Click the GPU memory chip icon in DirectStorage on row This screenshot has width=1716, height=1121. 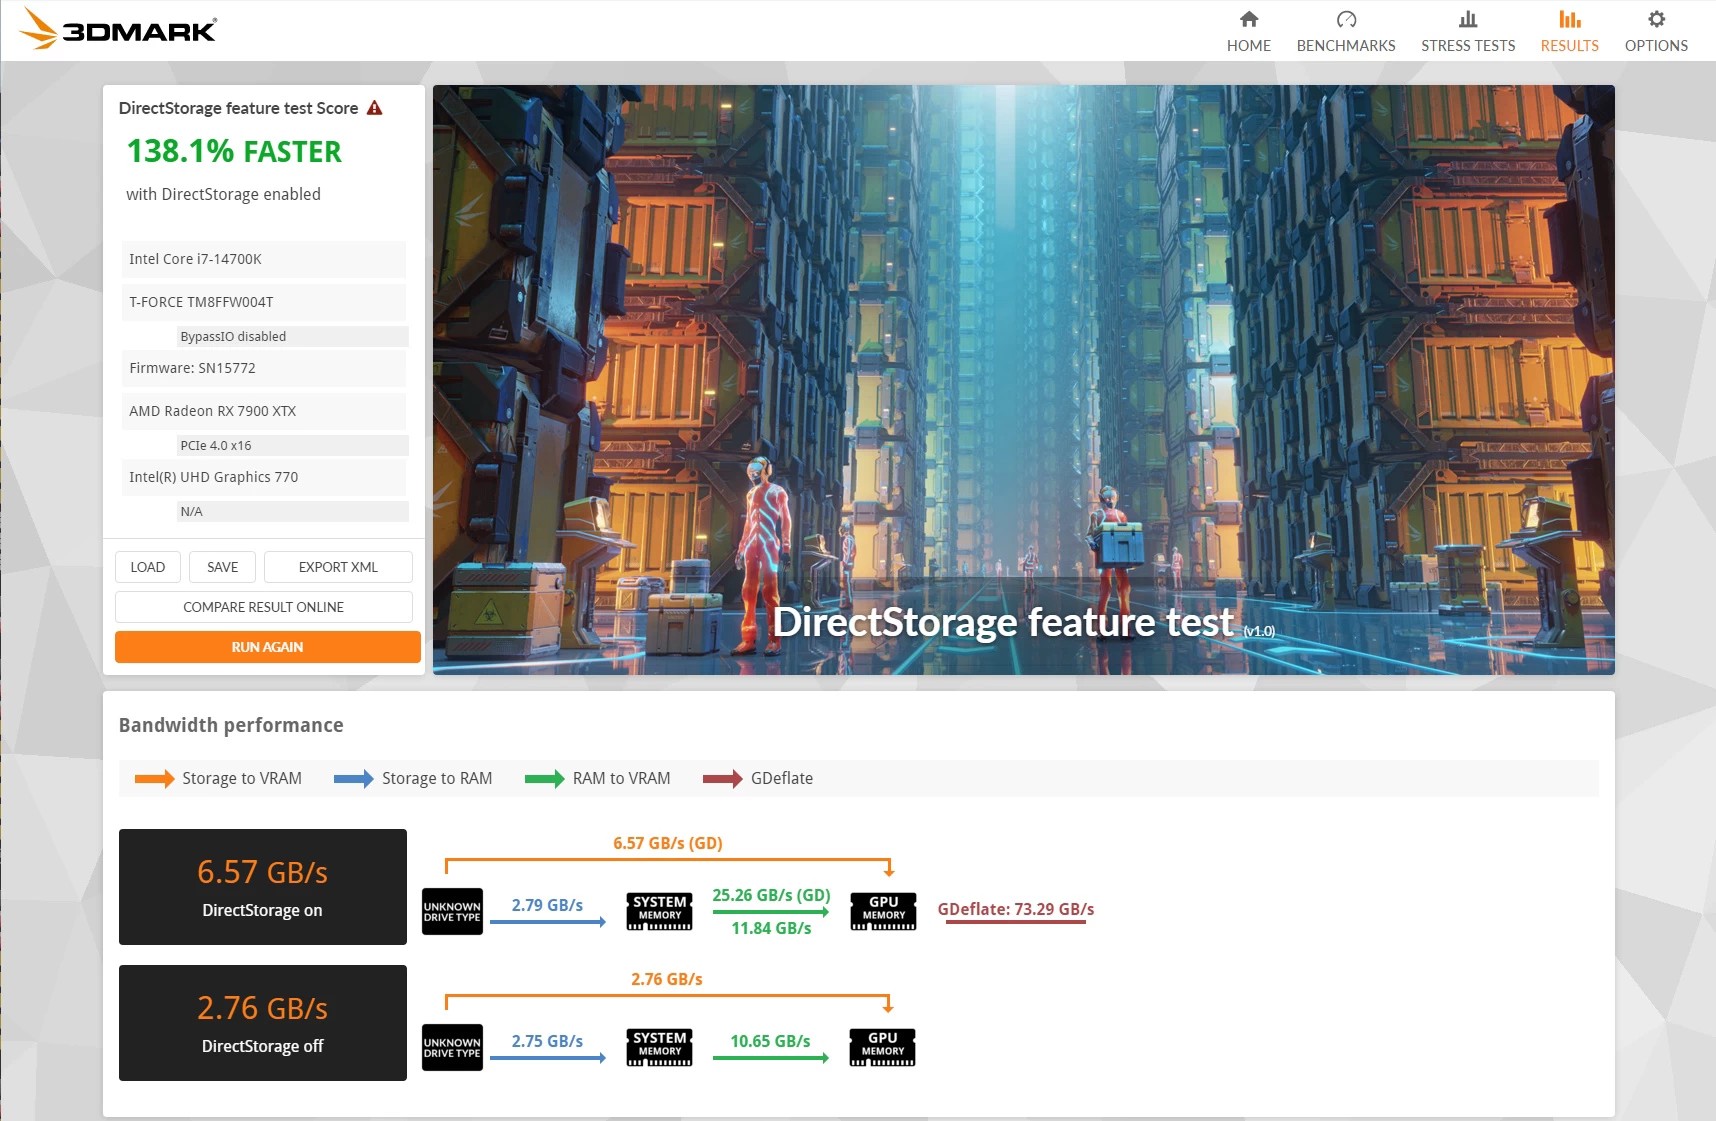pyautogui.click(x=883, y=911)
